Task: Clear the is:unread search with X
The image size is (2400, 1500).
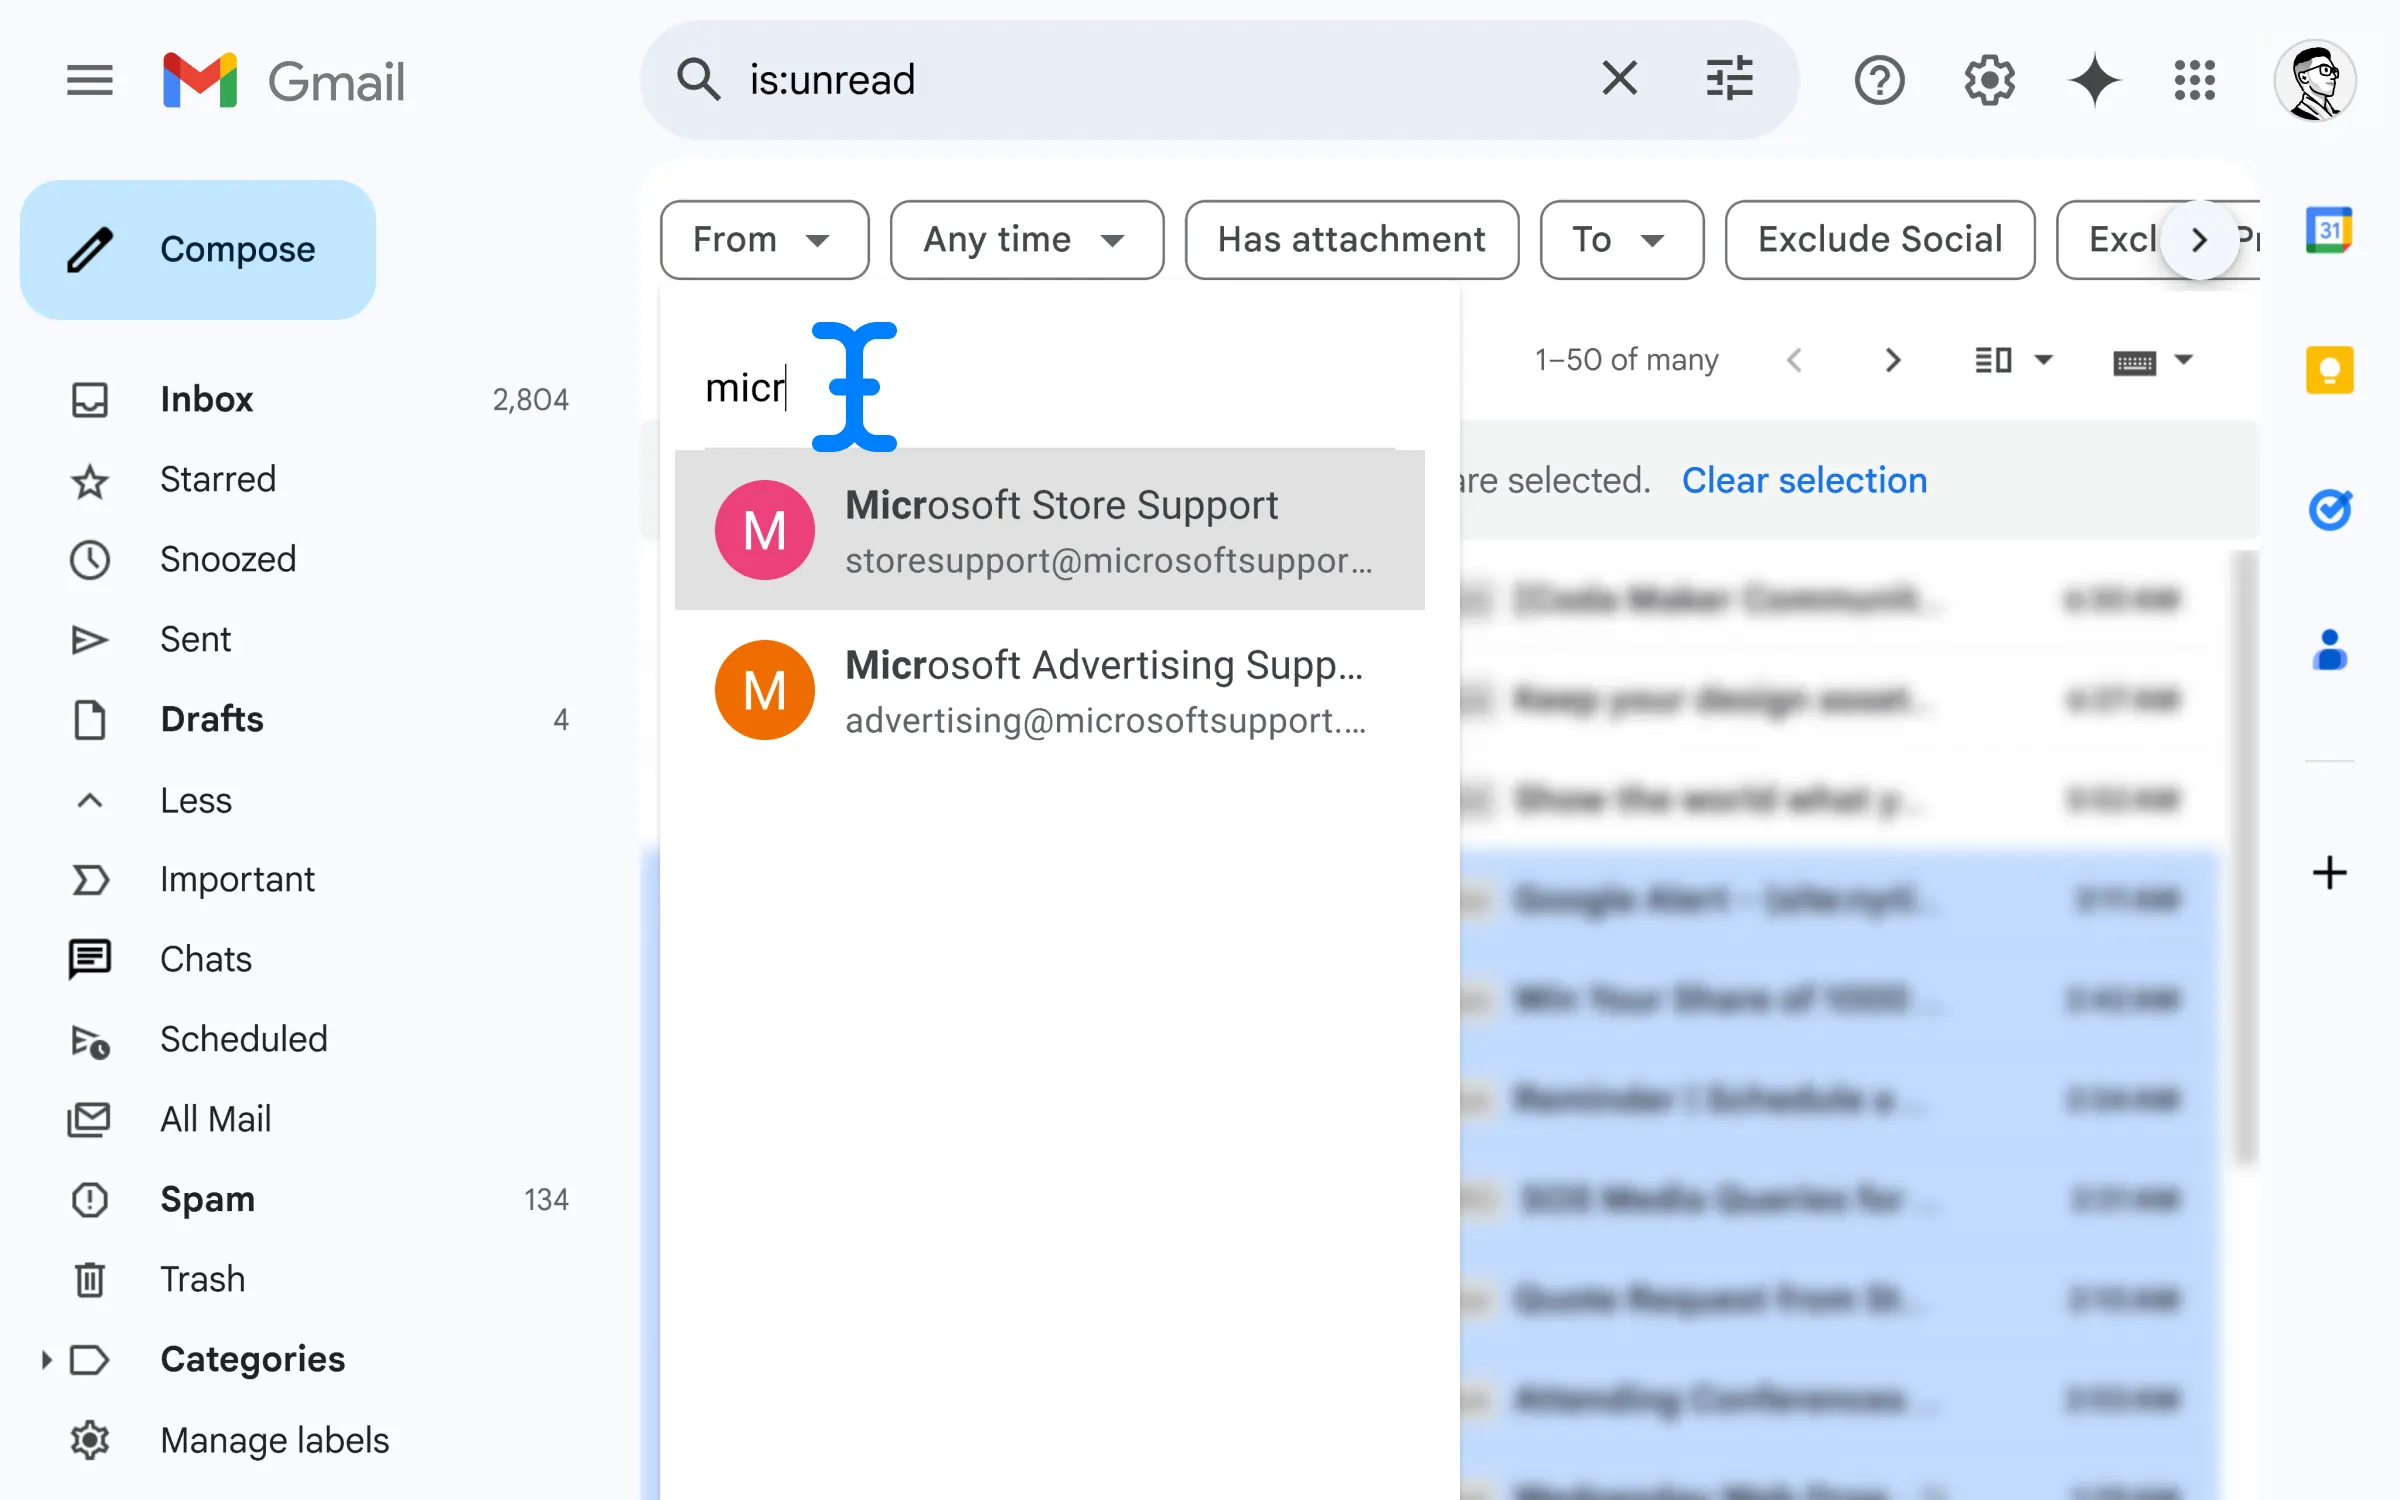Action: pyautogui.click(x=1620, y=78)
